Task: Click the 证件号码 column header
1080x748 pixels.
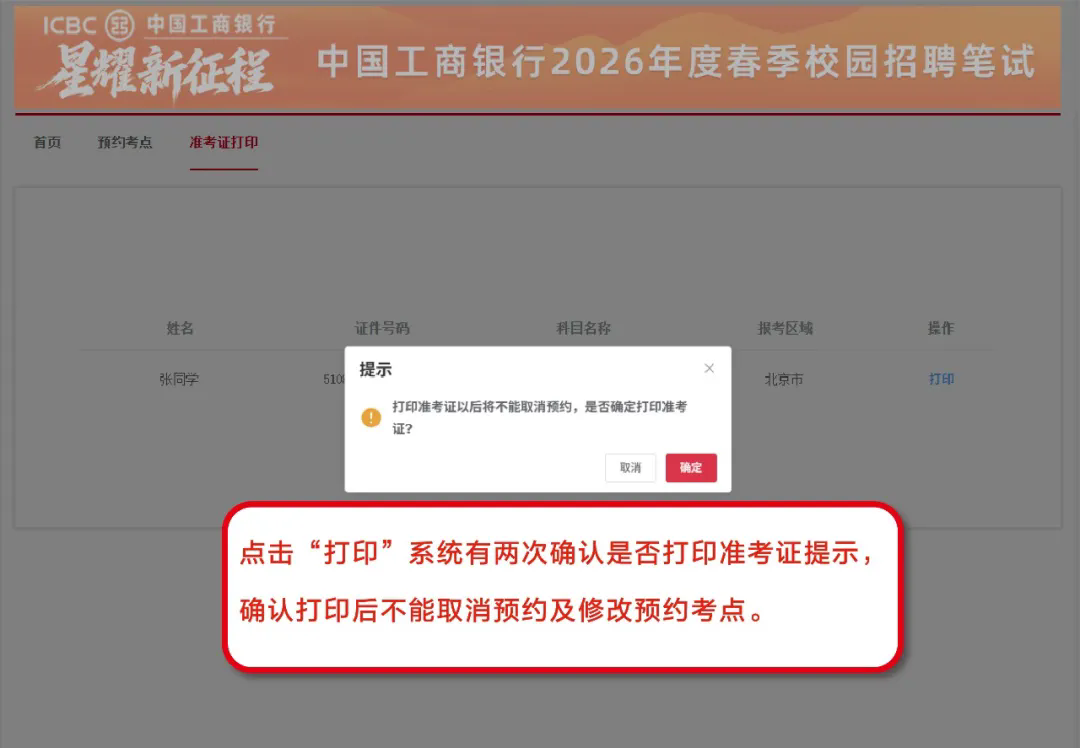Action: tap(382, 329)
